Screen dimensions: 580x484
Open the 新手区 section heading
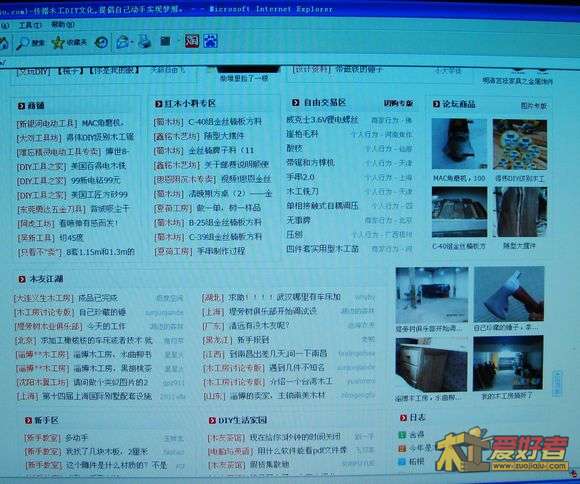coord(46,420)
